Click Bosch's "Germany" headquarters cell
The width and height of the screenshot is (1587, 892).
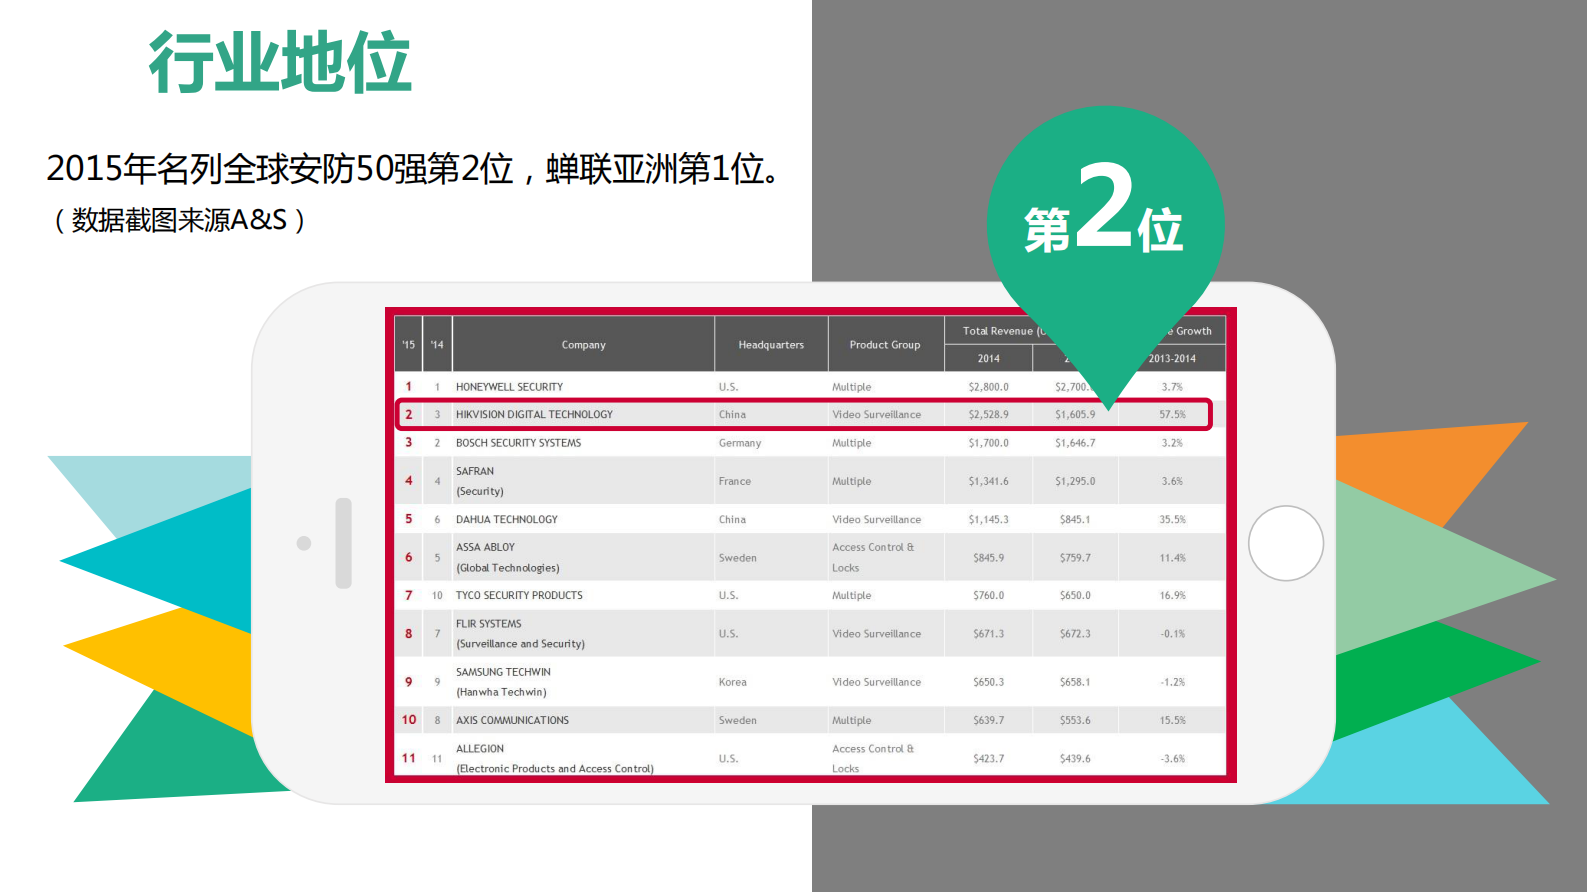(x=740, y=443)
